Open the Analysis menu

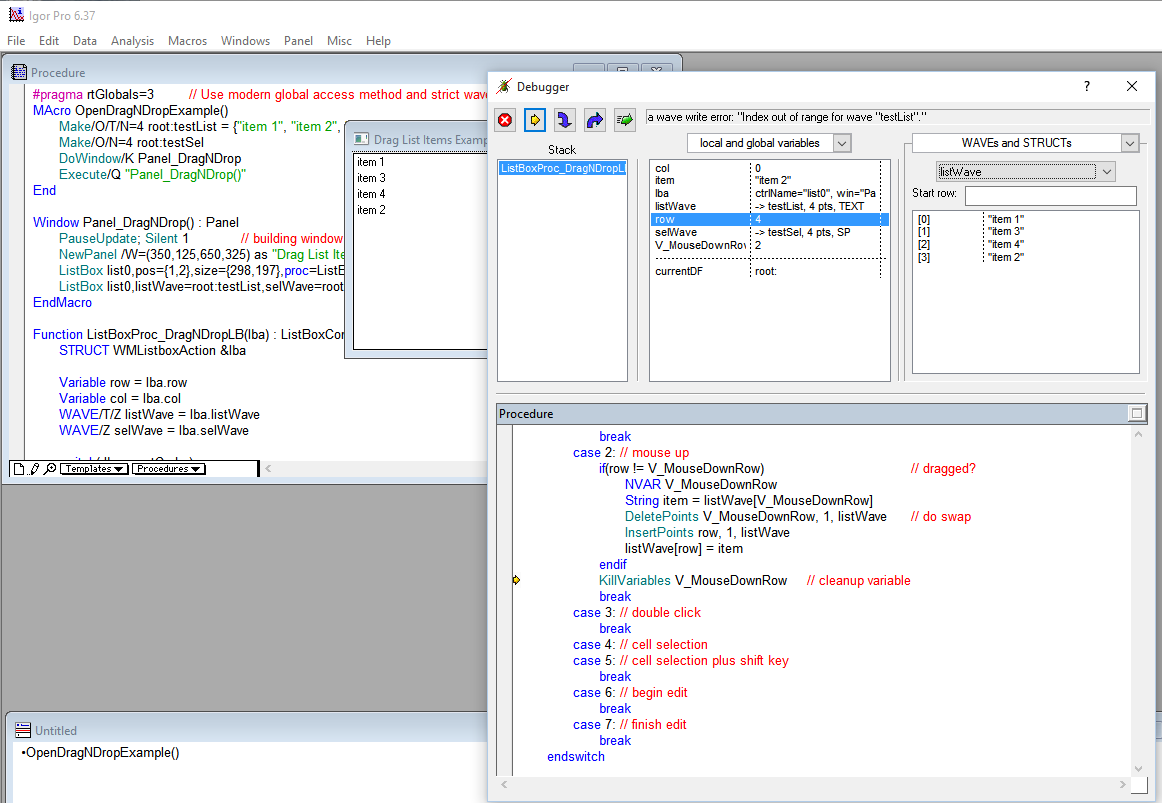pyautogui.click(x=133, y=41)
